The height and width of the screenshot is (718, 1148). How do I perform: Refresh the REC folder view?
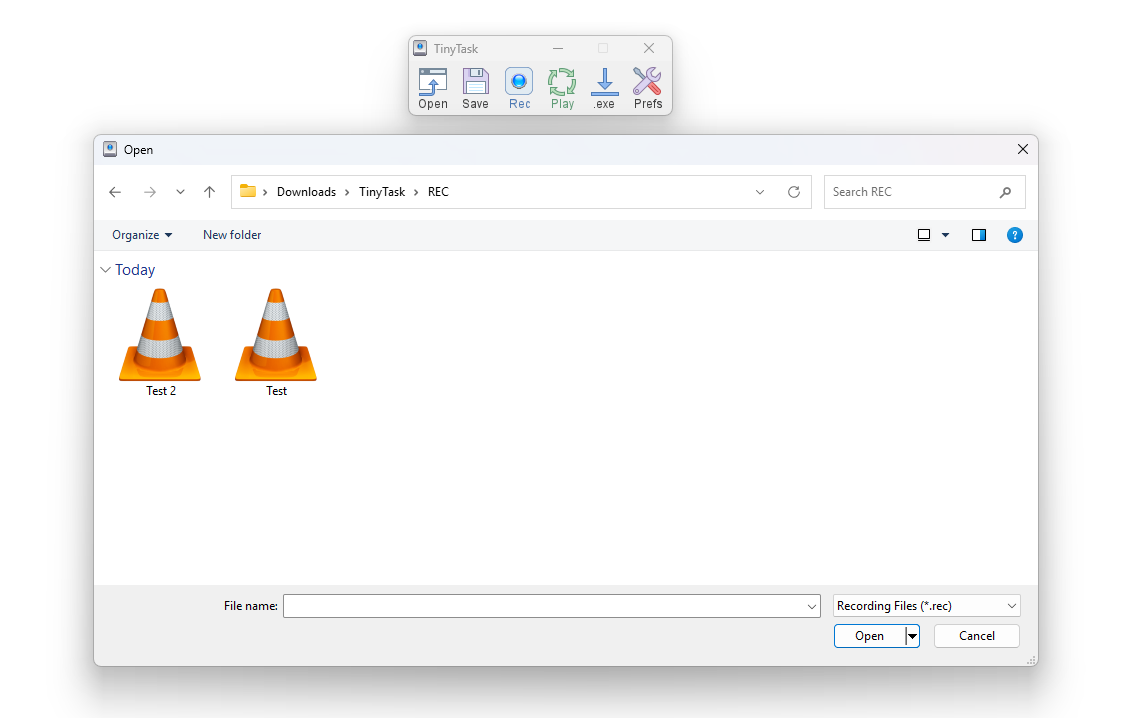(794, 192)
